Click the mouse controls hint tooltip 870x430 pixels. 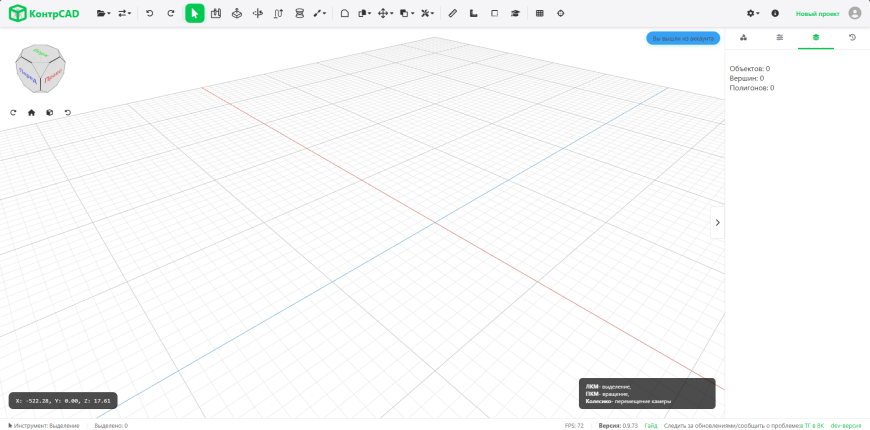647,393
